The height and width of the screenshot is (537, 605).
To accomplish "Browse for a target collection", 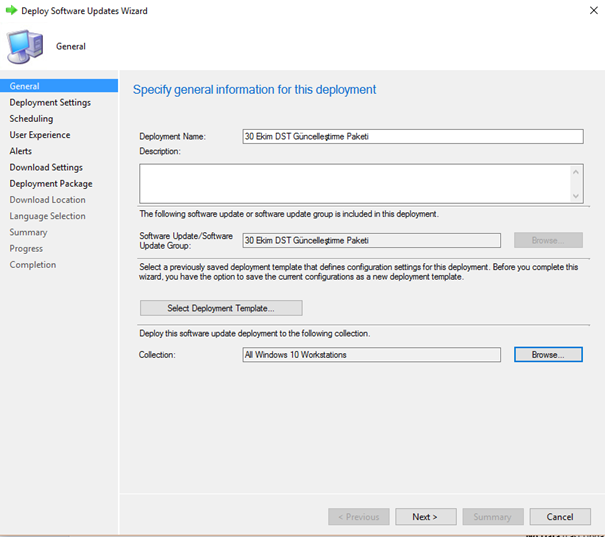I will tap(548, 355).
